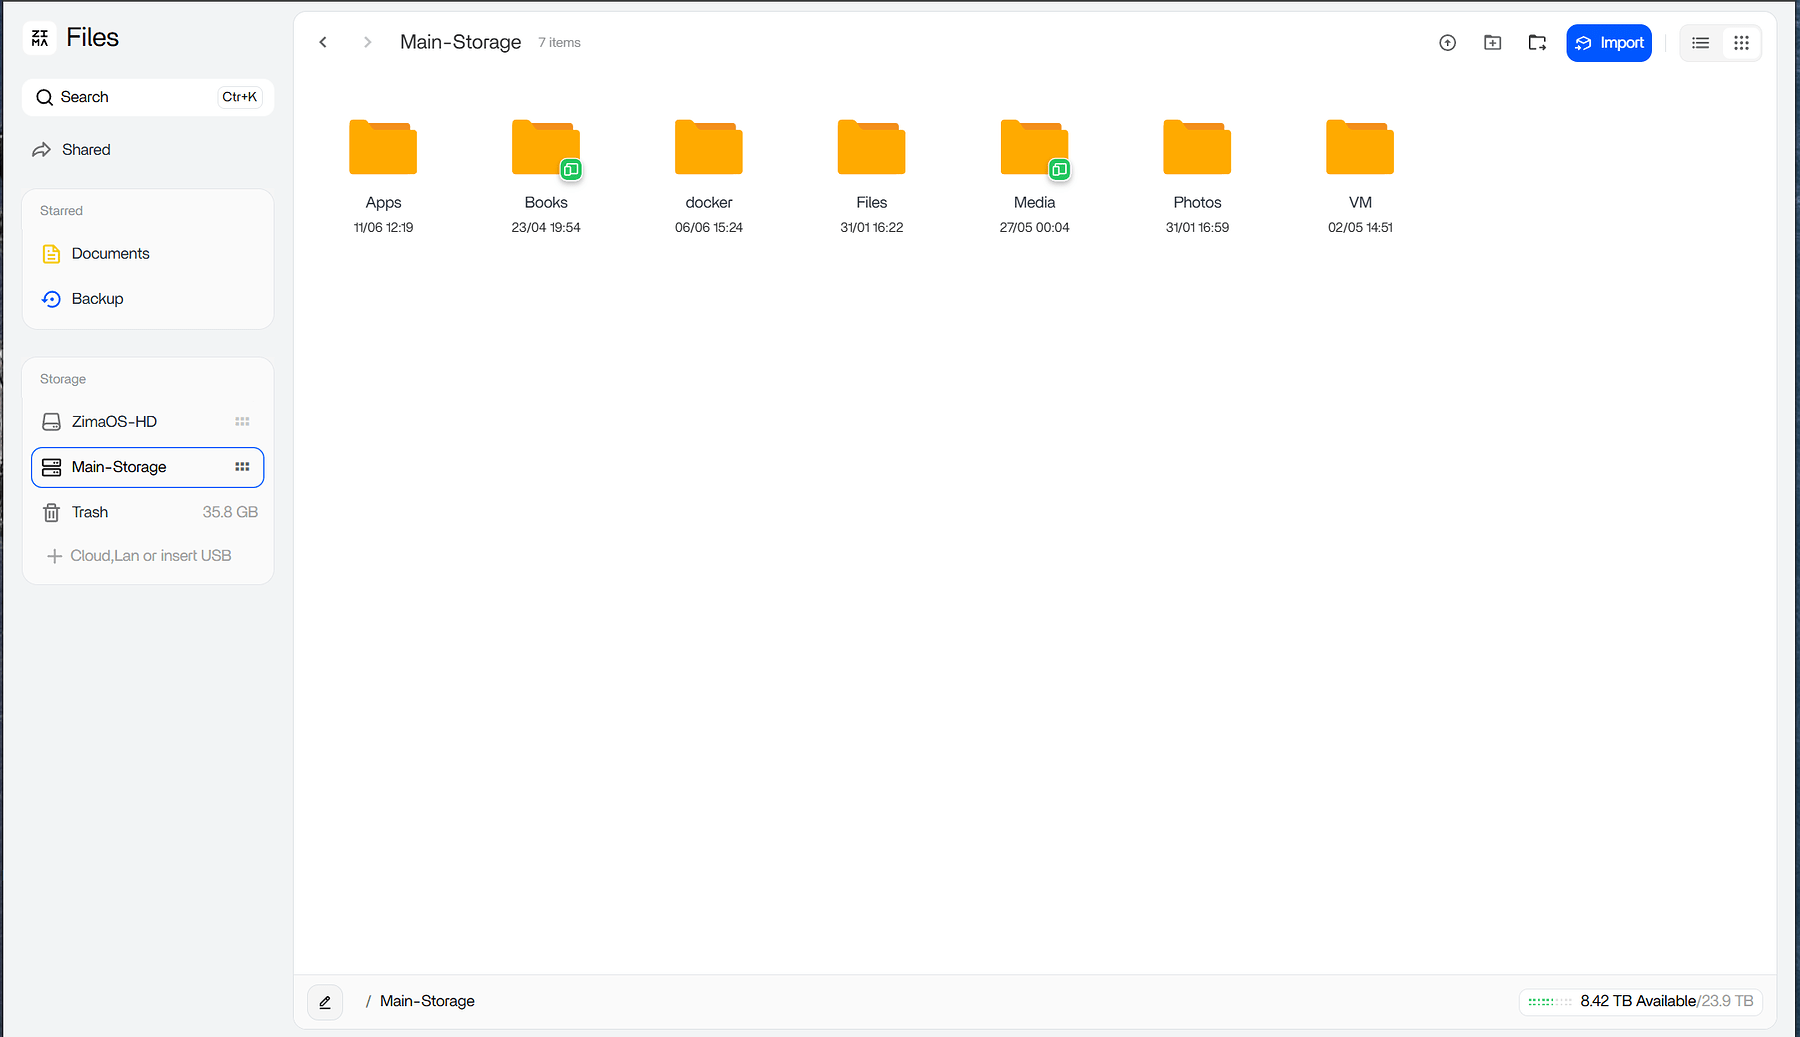
Task: Click the Main-Storage title heading
Action: (460, 42)
